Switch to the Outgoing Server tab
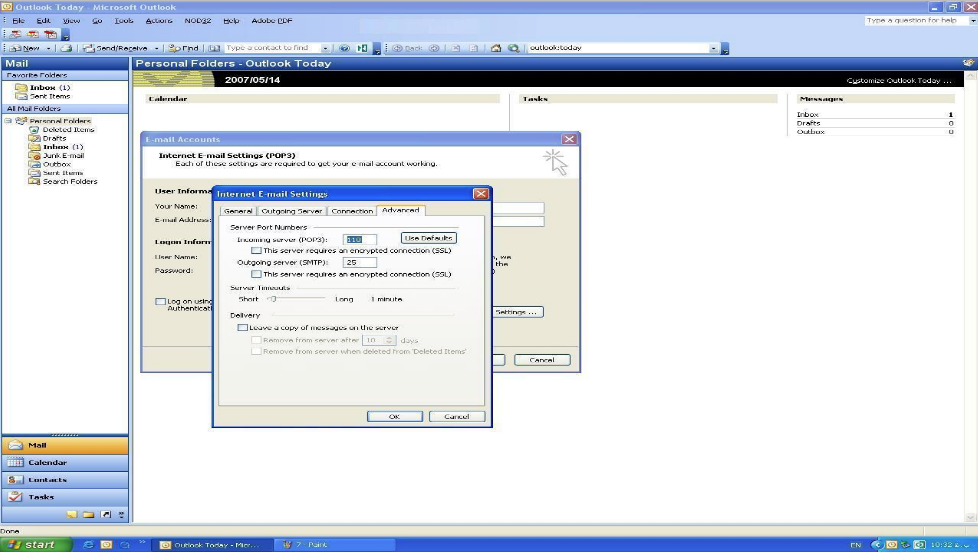Screen dimensions: 978x552 tap(291, 211)
